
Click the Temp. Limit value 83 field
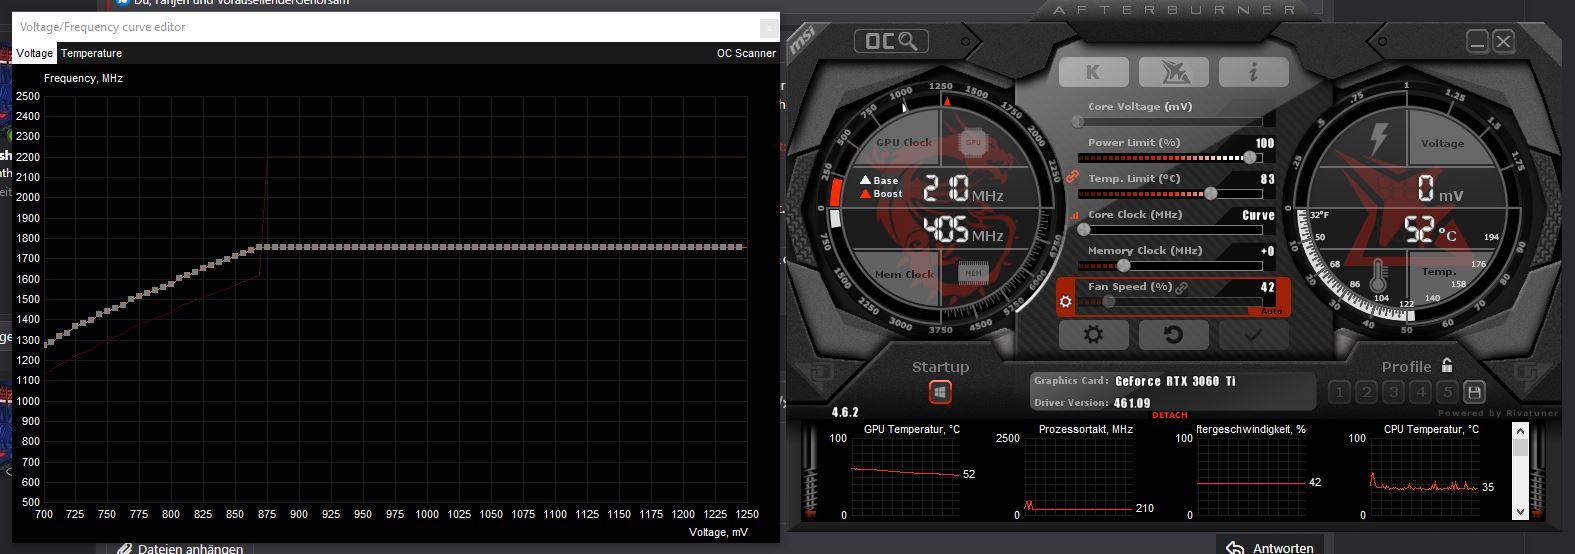click(1267, 180)
